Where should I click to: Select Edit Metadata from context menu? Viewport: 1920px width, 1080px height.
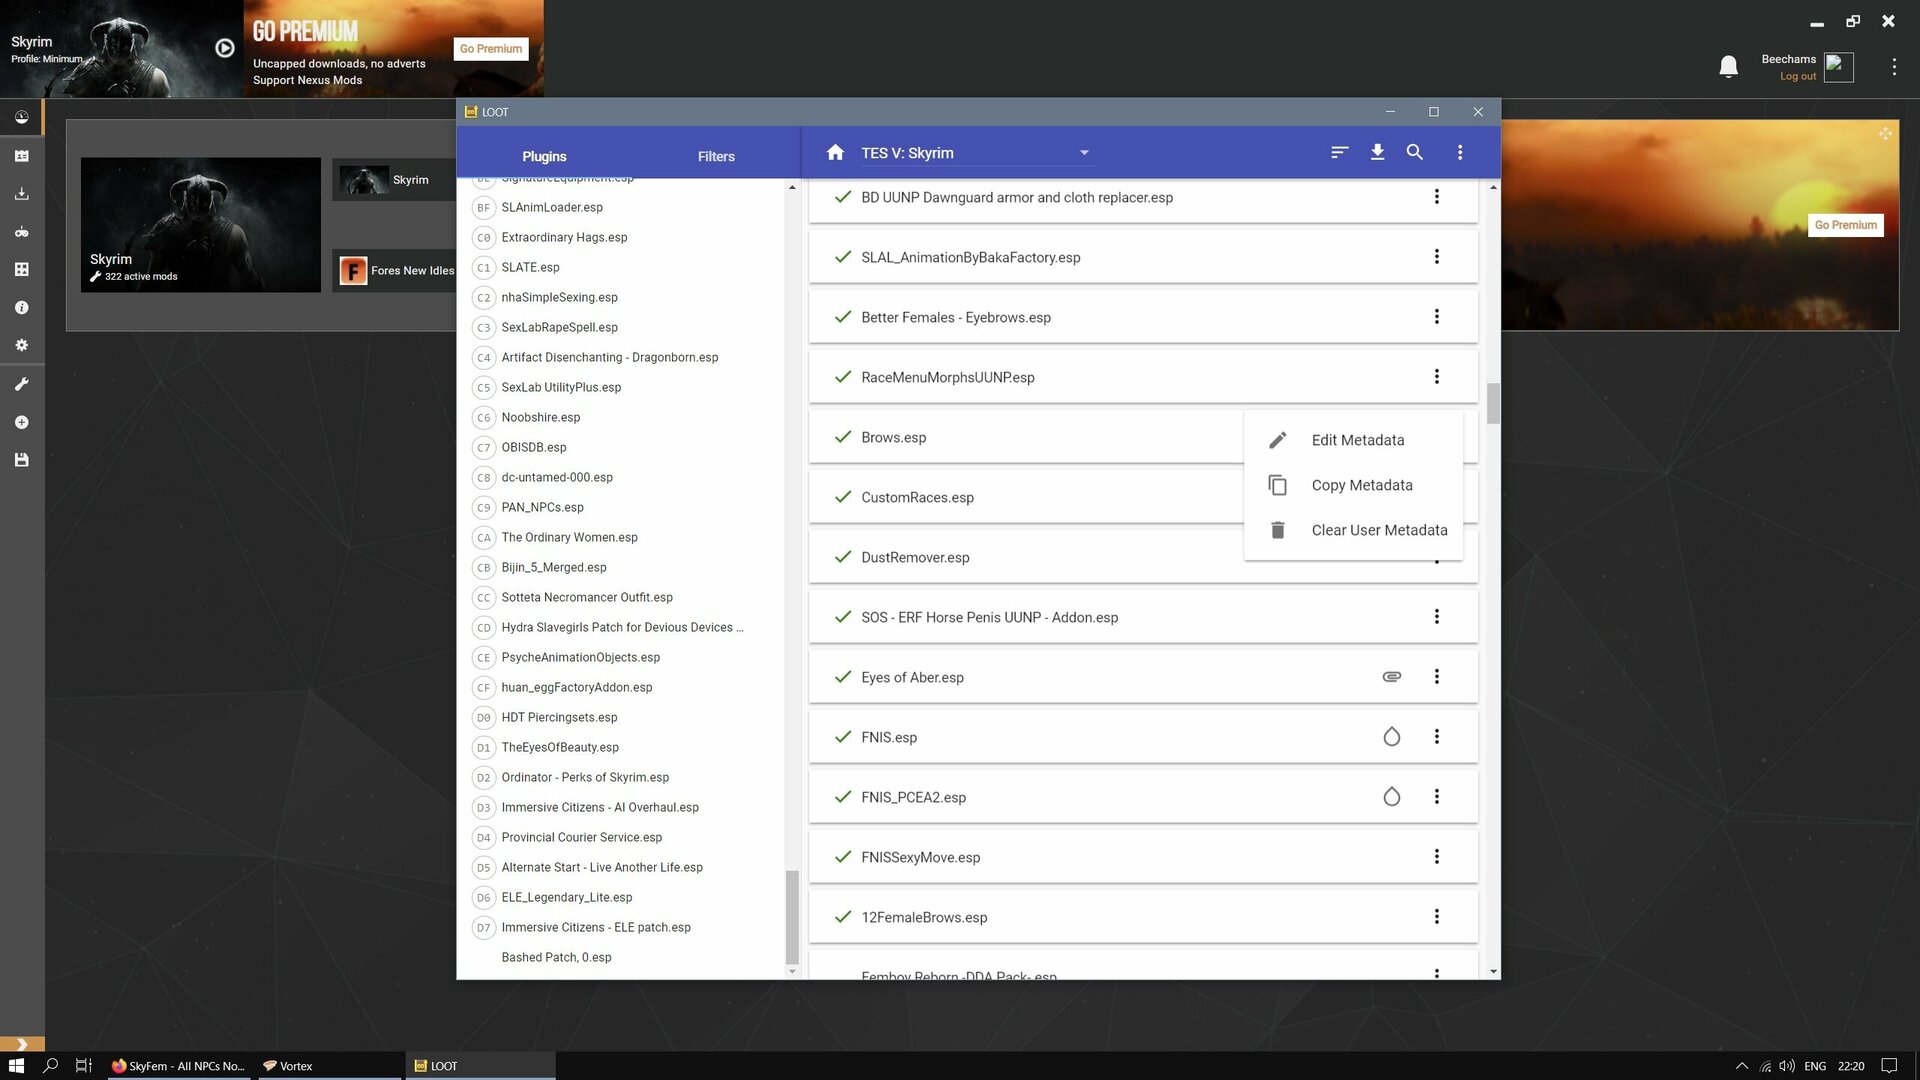coord(1353,440)
